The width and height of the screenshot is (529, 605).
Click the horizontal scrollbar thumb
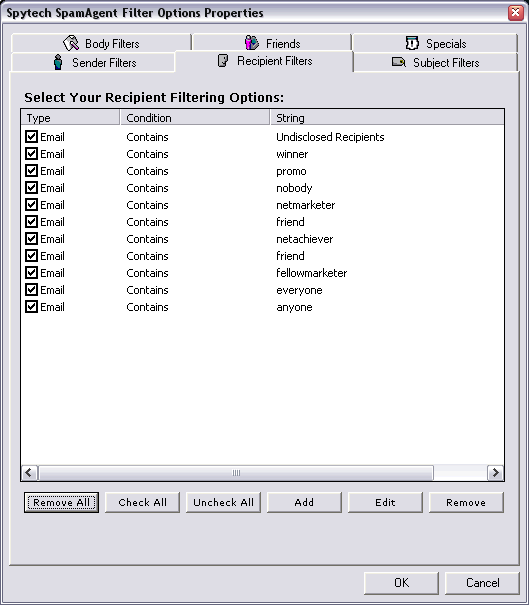pyautogui.click(x=236, y=473)
